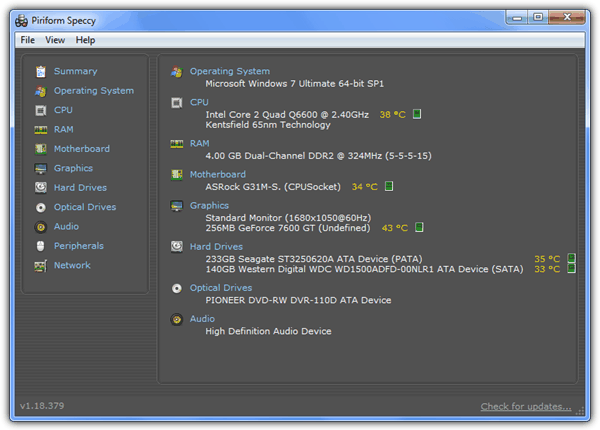
Task: Click the Graphics monitor icon in sidebar
Action: 41,169
